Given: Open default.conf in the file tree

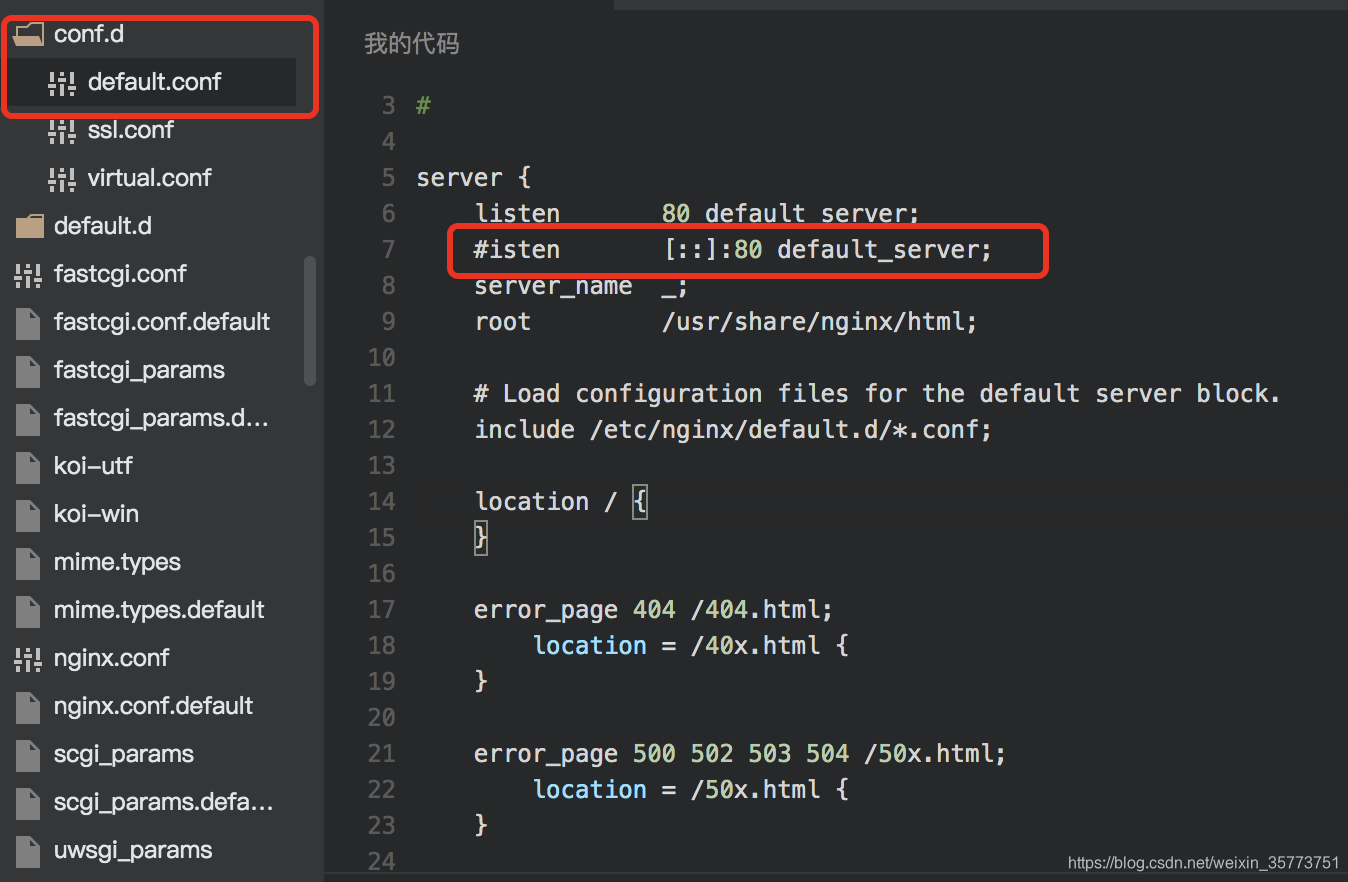Looking at the screenshot, I should coord(155,82).
